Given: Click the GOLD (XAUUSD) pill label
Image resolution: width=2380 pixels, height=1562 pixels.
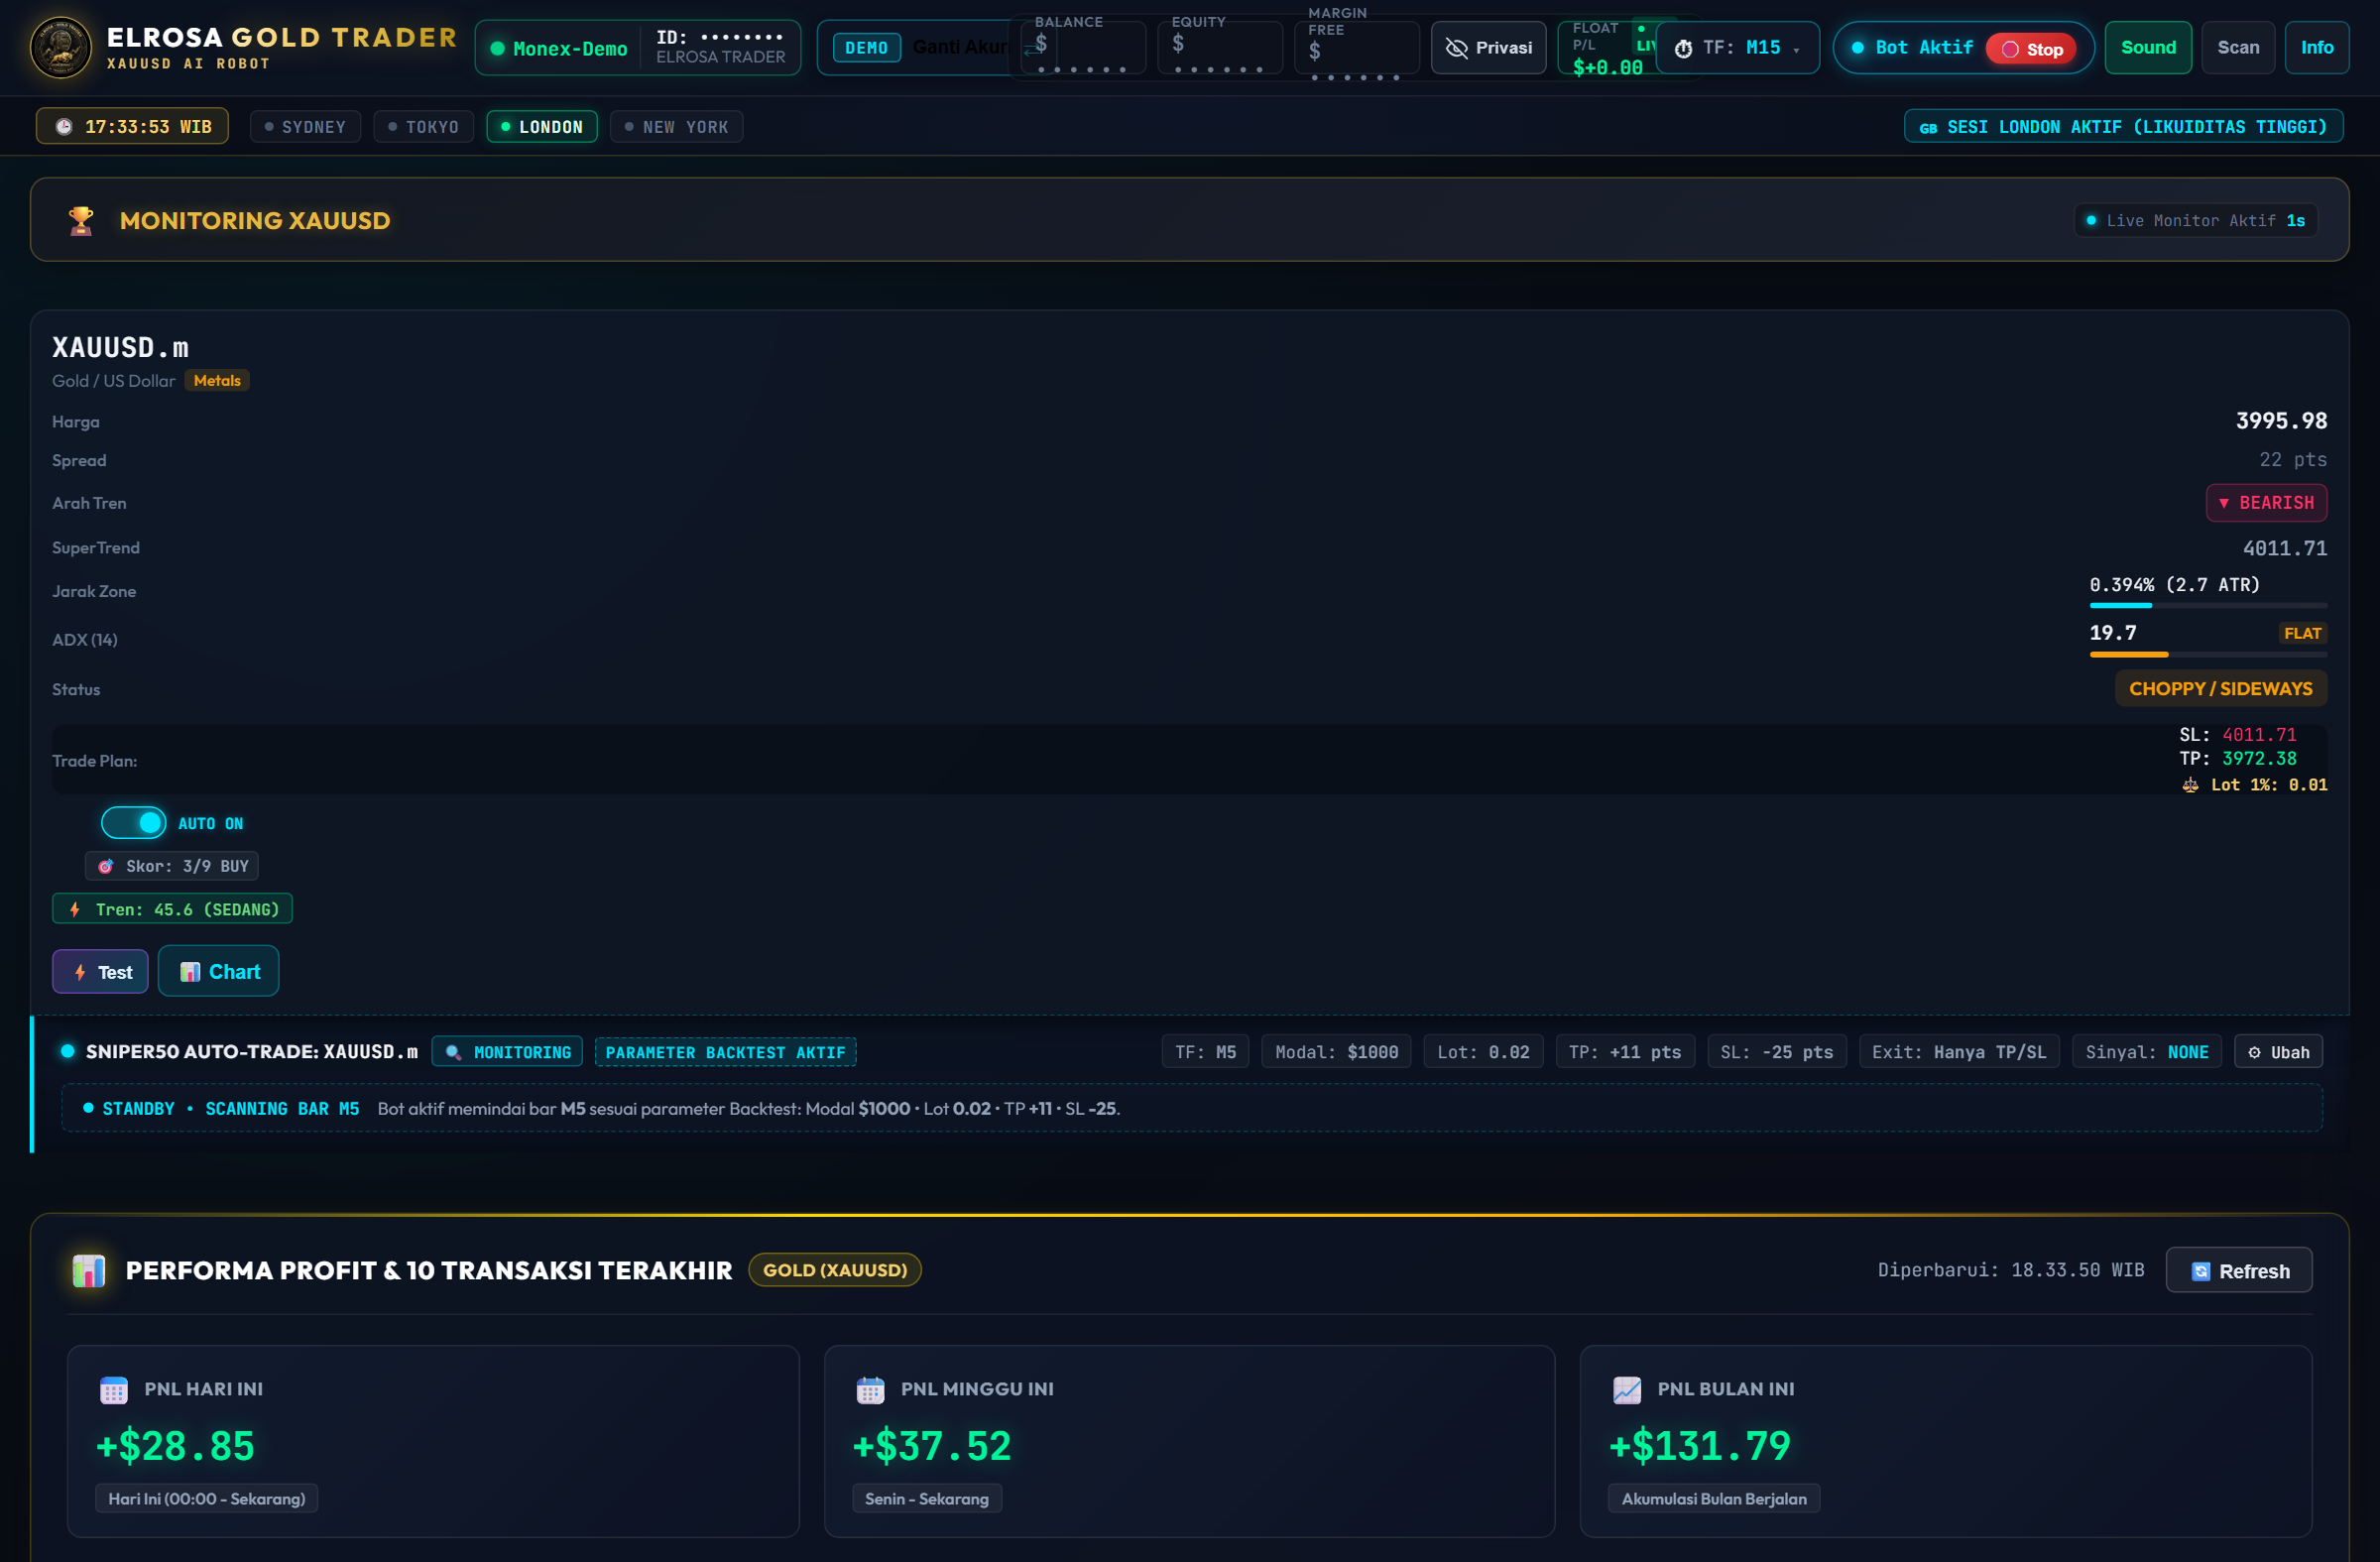Looking at the screenshot, I should [x=835, y=1270].
